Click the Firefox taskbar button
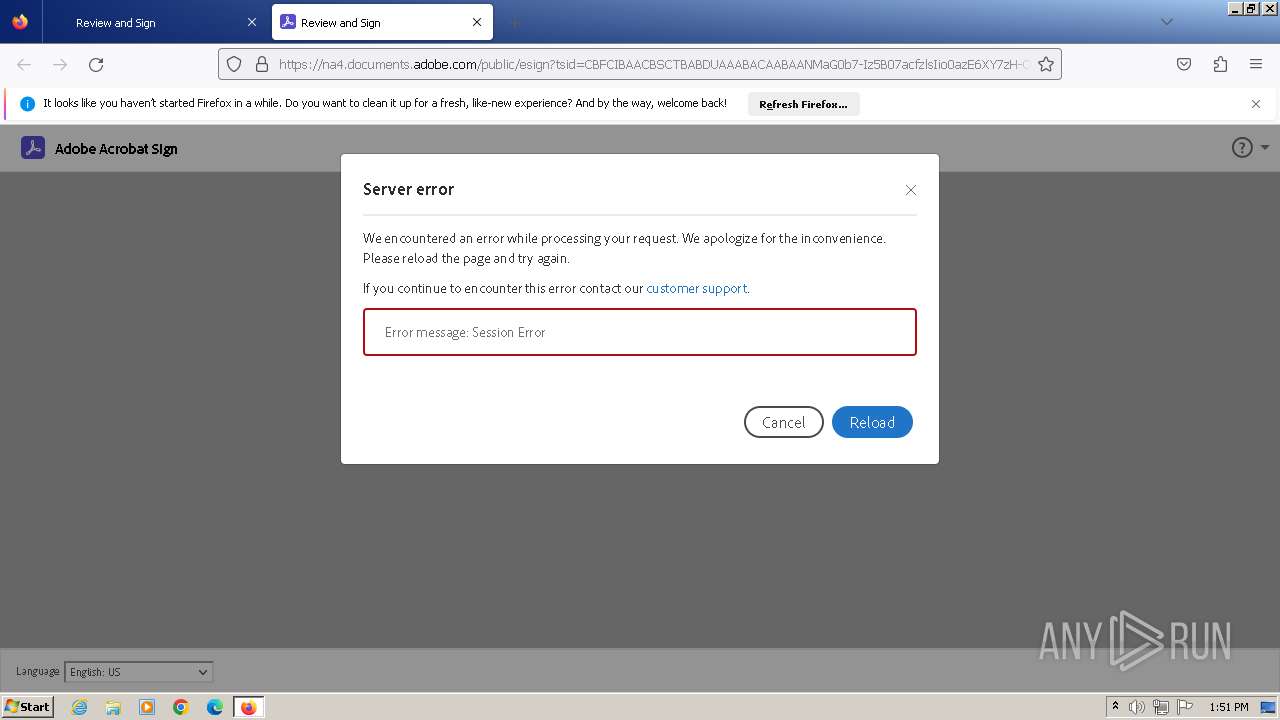 point(249,707)
